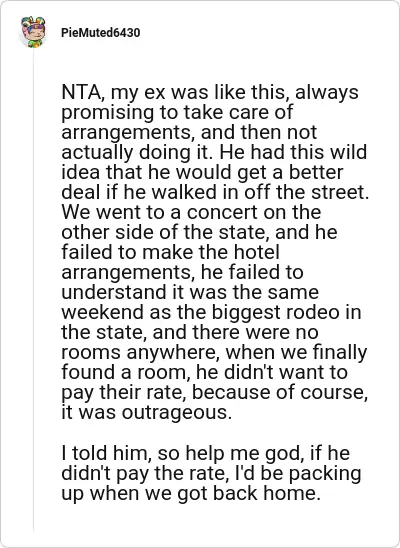This screenshot has height=548, width=400.
Task: Click the line 'found a room, he didn't want to'
Action: 204,372
